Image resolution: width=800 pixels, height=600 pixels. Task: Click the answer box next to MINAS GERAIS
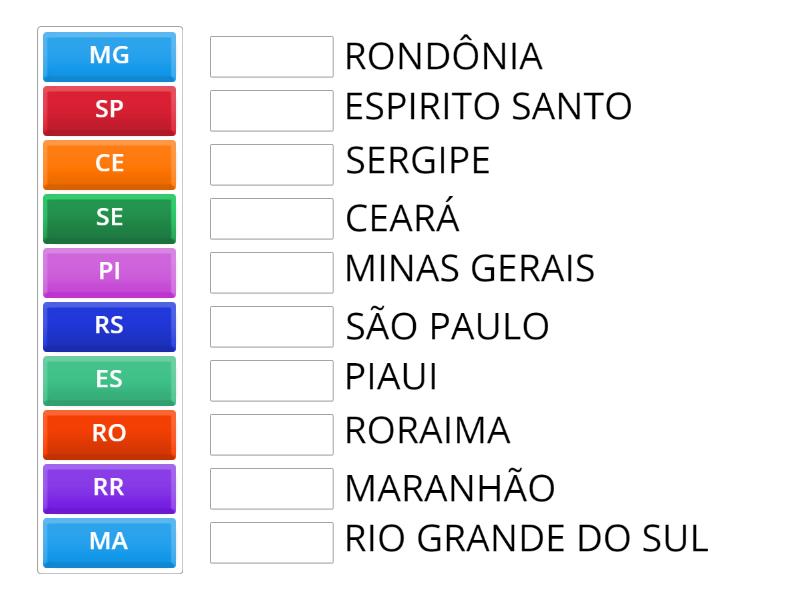272,272
